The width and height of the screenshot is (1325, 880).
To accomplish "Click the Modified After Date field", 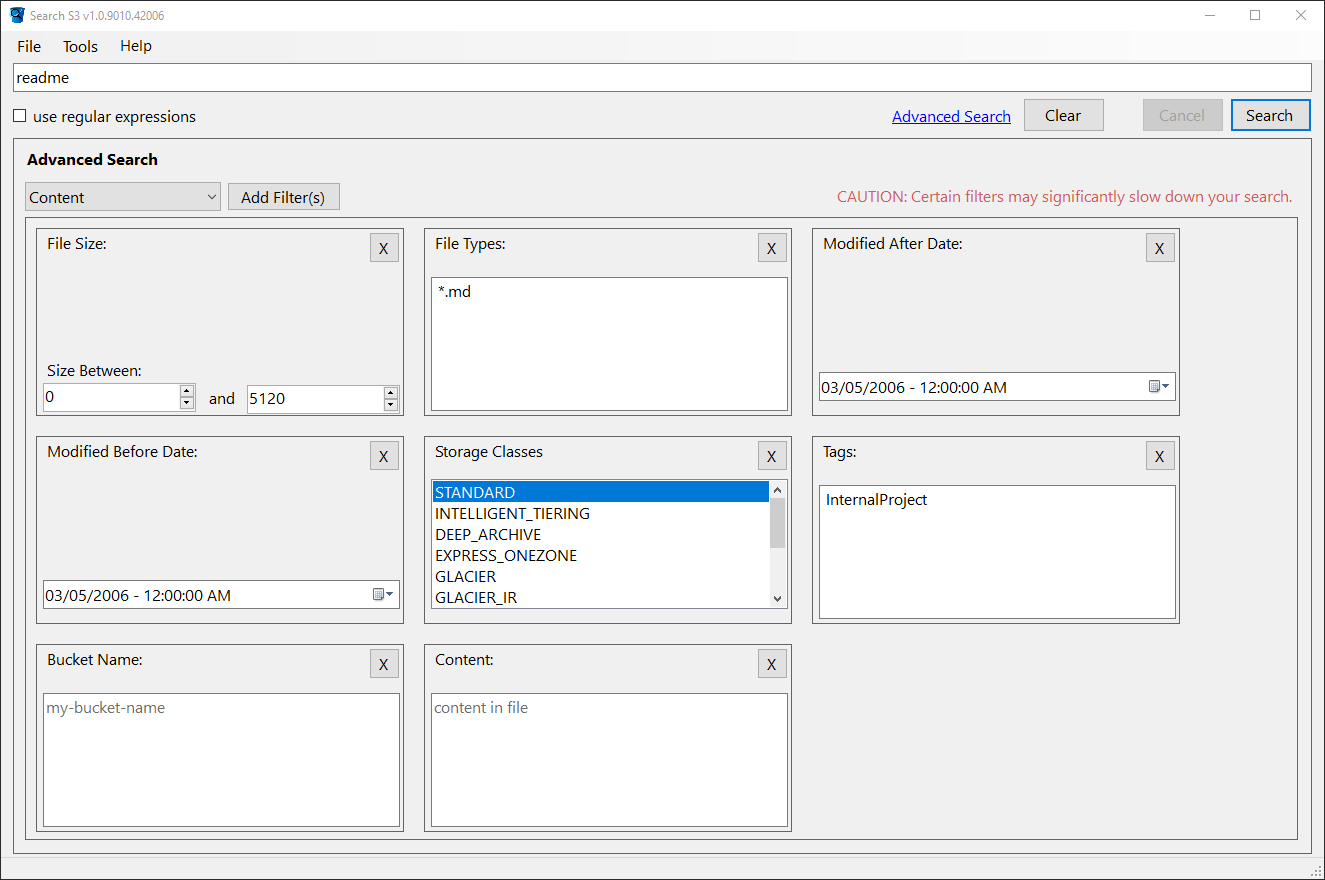I will pyautogui.click(x=997, y=387).
